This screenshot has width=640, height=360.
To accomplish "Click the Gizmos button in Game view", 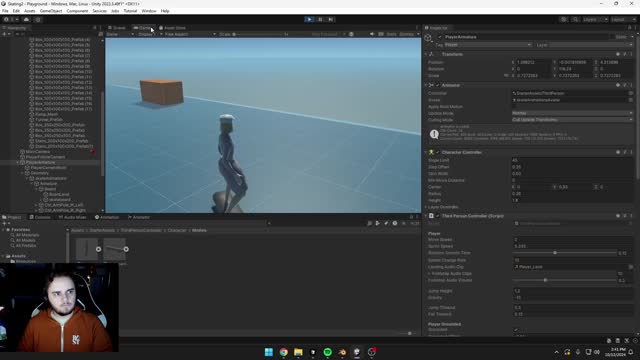I will coord(407,34).
